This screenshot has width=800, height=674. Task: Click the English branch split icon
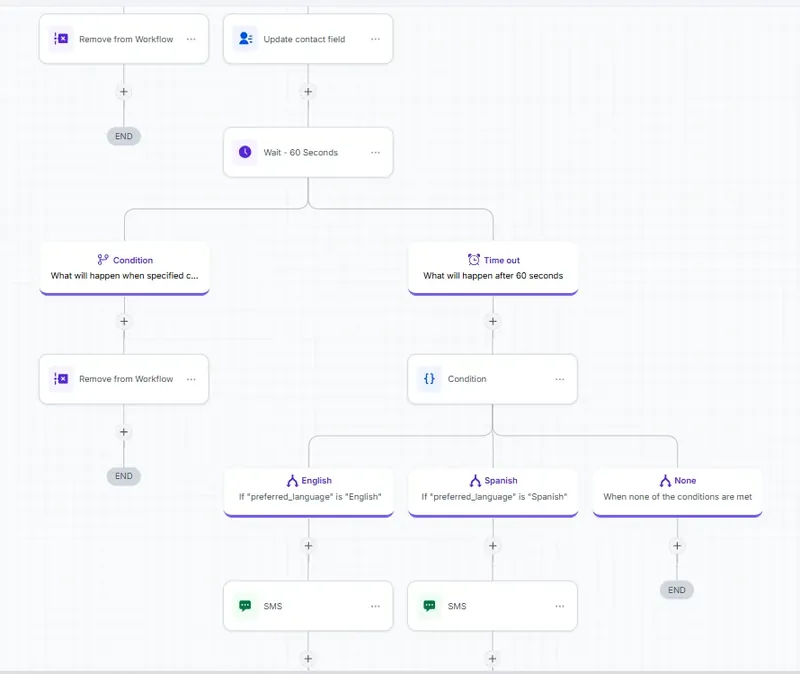(292, 481)
